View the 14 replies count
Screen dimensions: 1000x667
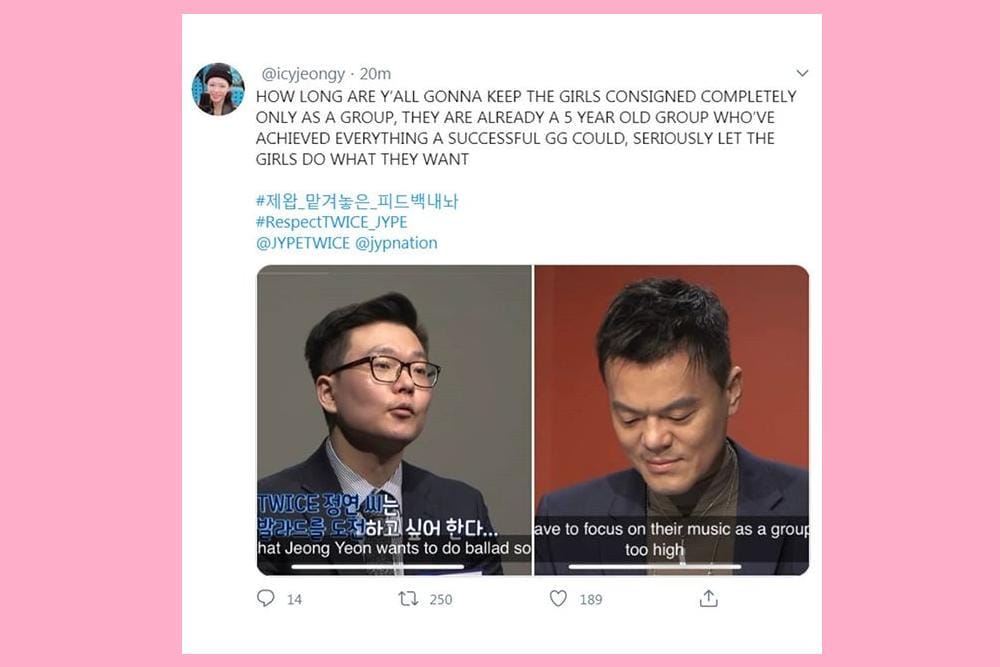coord(294,599)
